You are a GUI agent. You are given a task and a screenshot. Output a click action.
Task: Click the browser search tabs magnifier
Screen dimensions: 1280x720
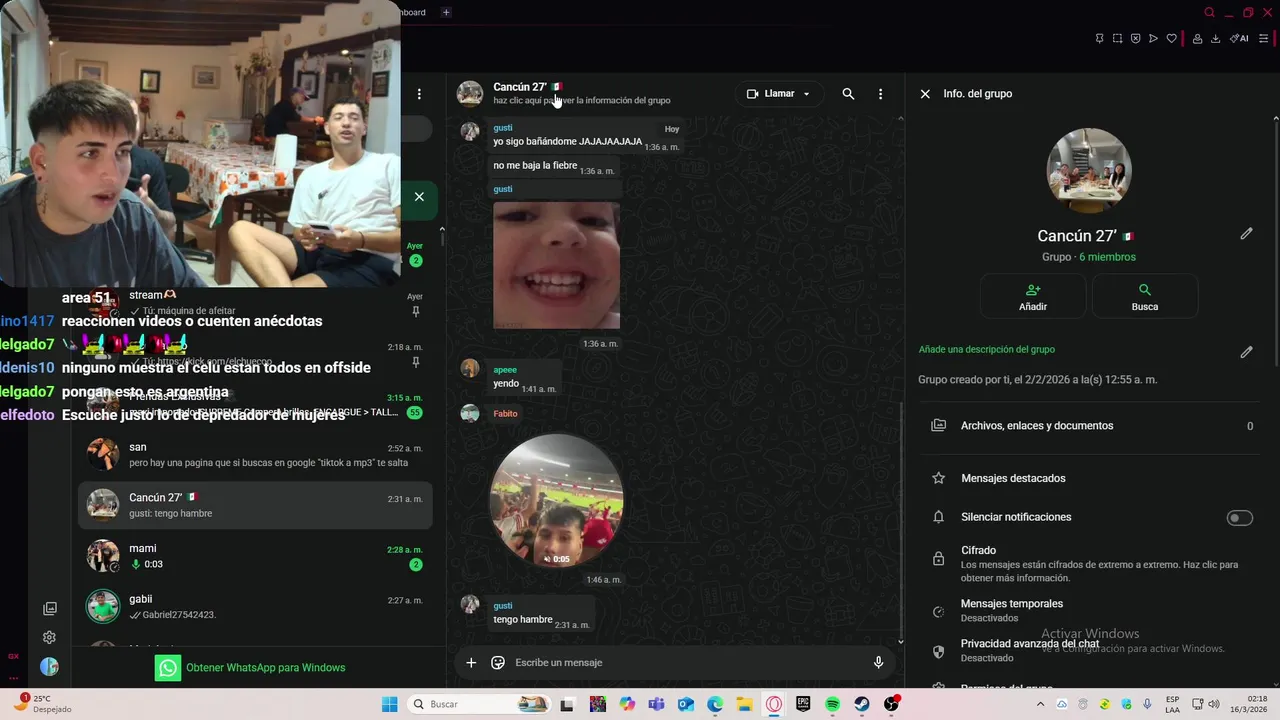pyautogui.click(x=1209, y=12)
